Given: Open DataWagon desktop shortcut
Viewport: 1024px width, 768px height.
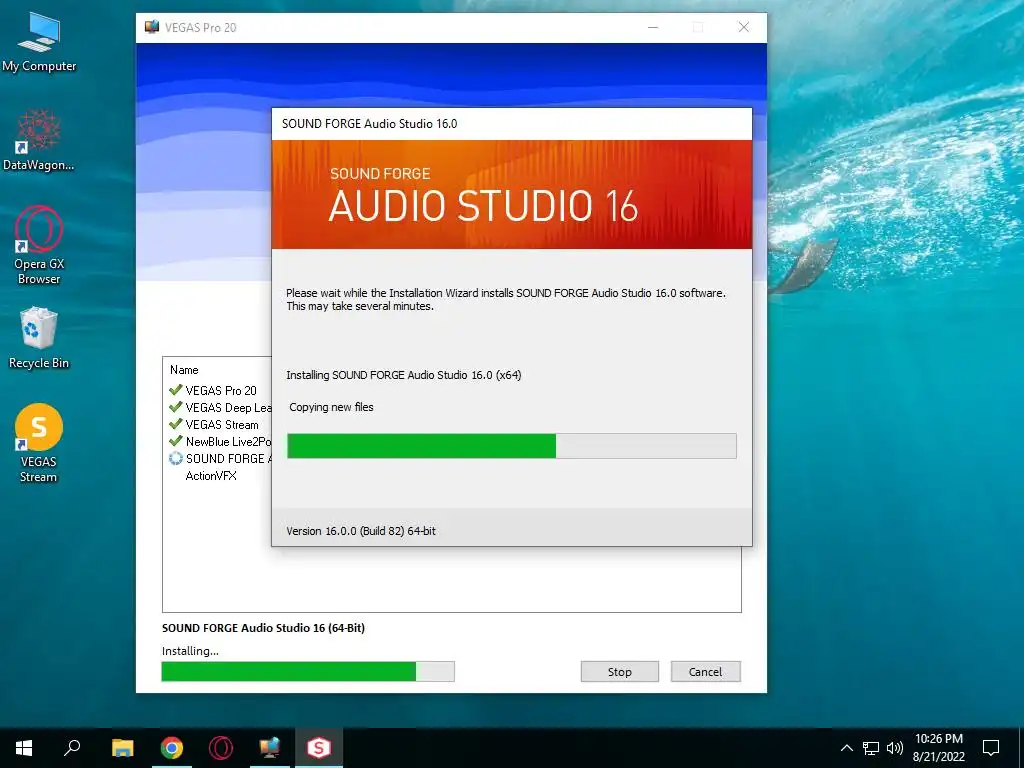Looking at the screenshot, I should click(x=39, y=140).
